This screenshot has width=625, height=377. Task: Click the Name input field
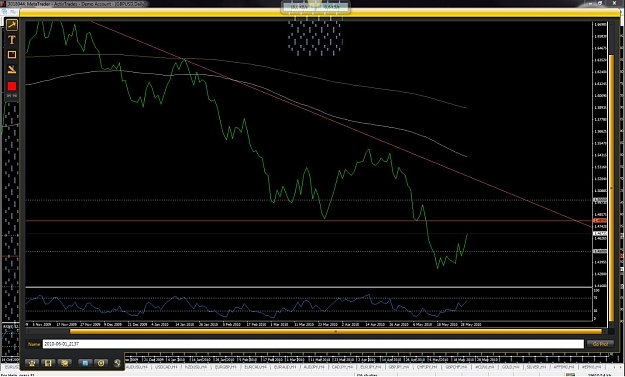(x=313, y=344)
